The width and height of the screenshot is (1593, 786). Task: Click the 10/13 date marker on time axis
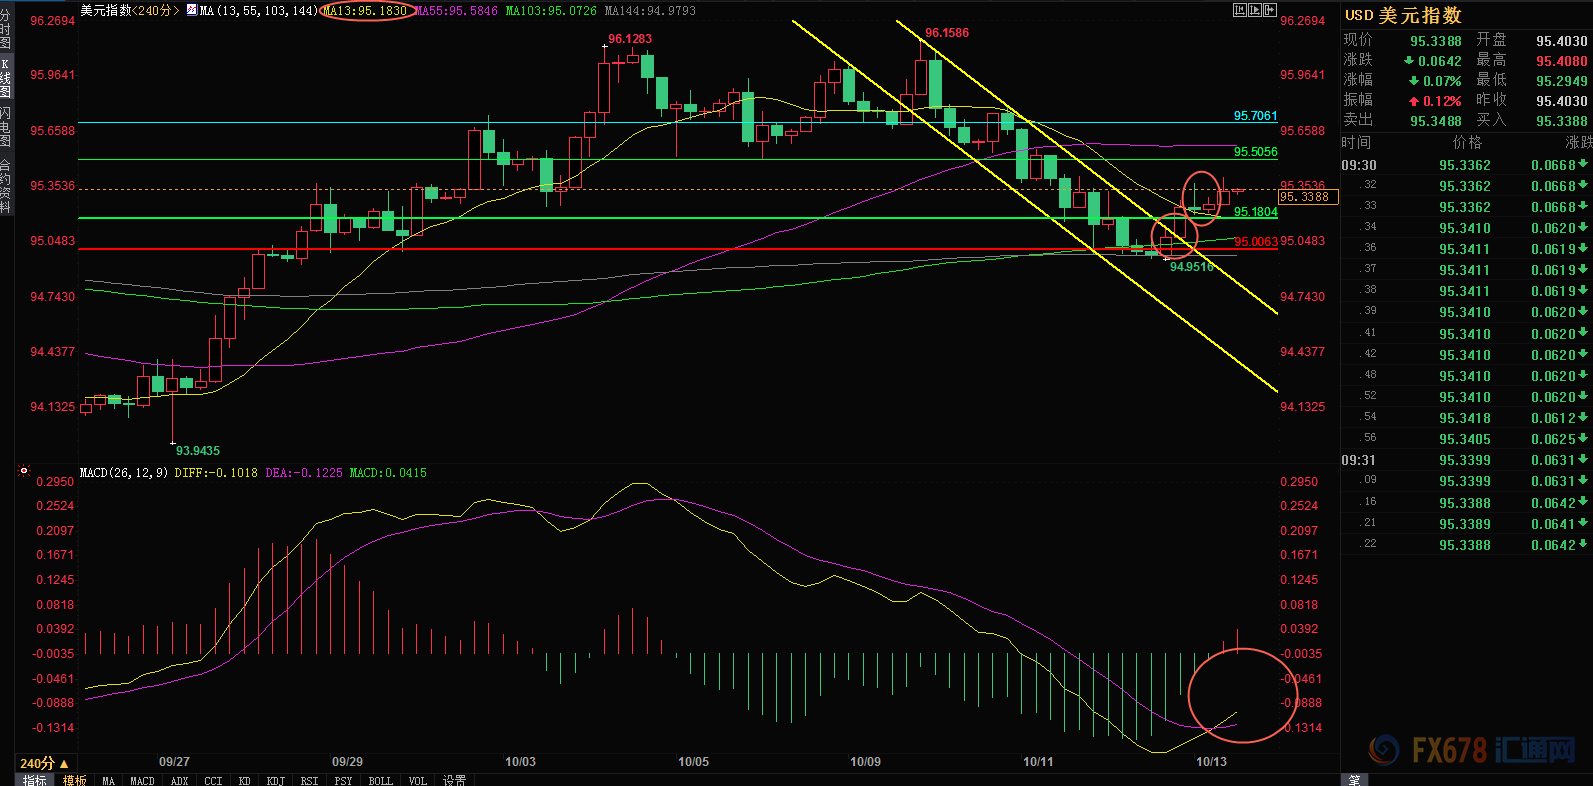[1212, 762]
